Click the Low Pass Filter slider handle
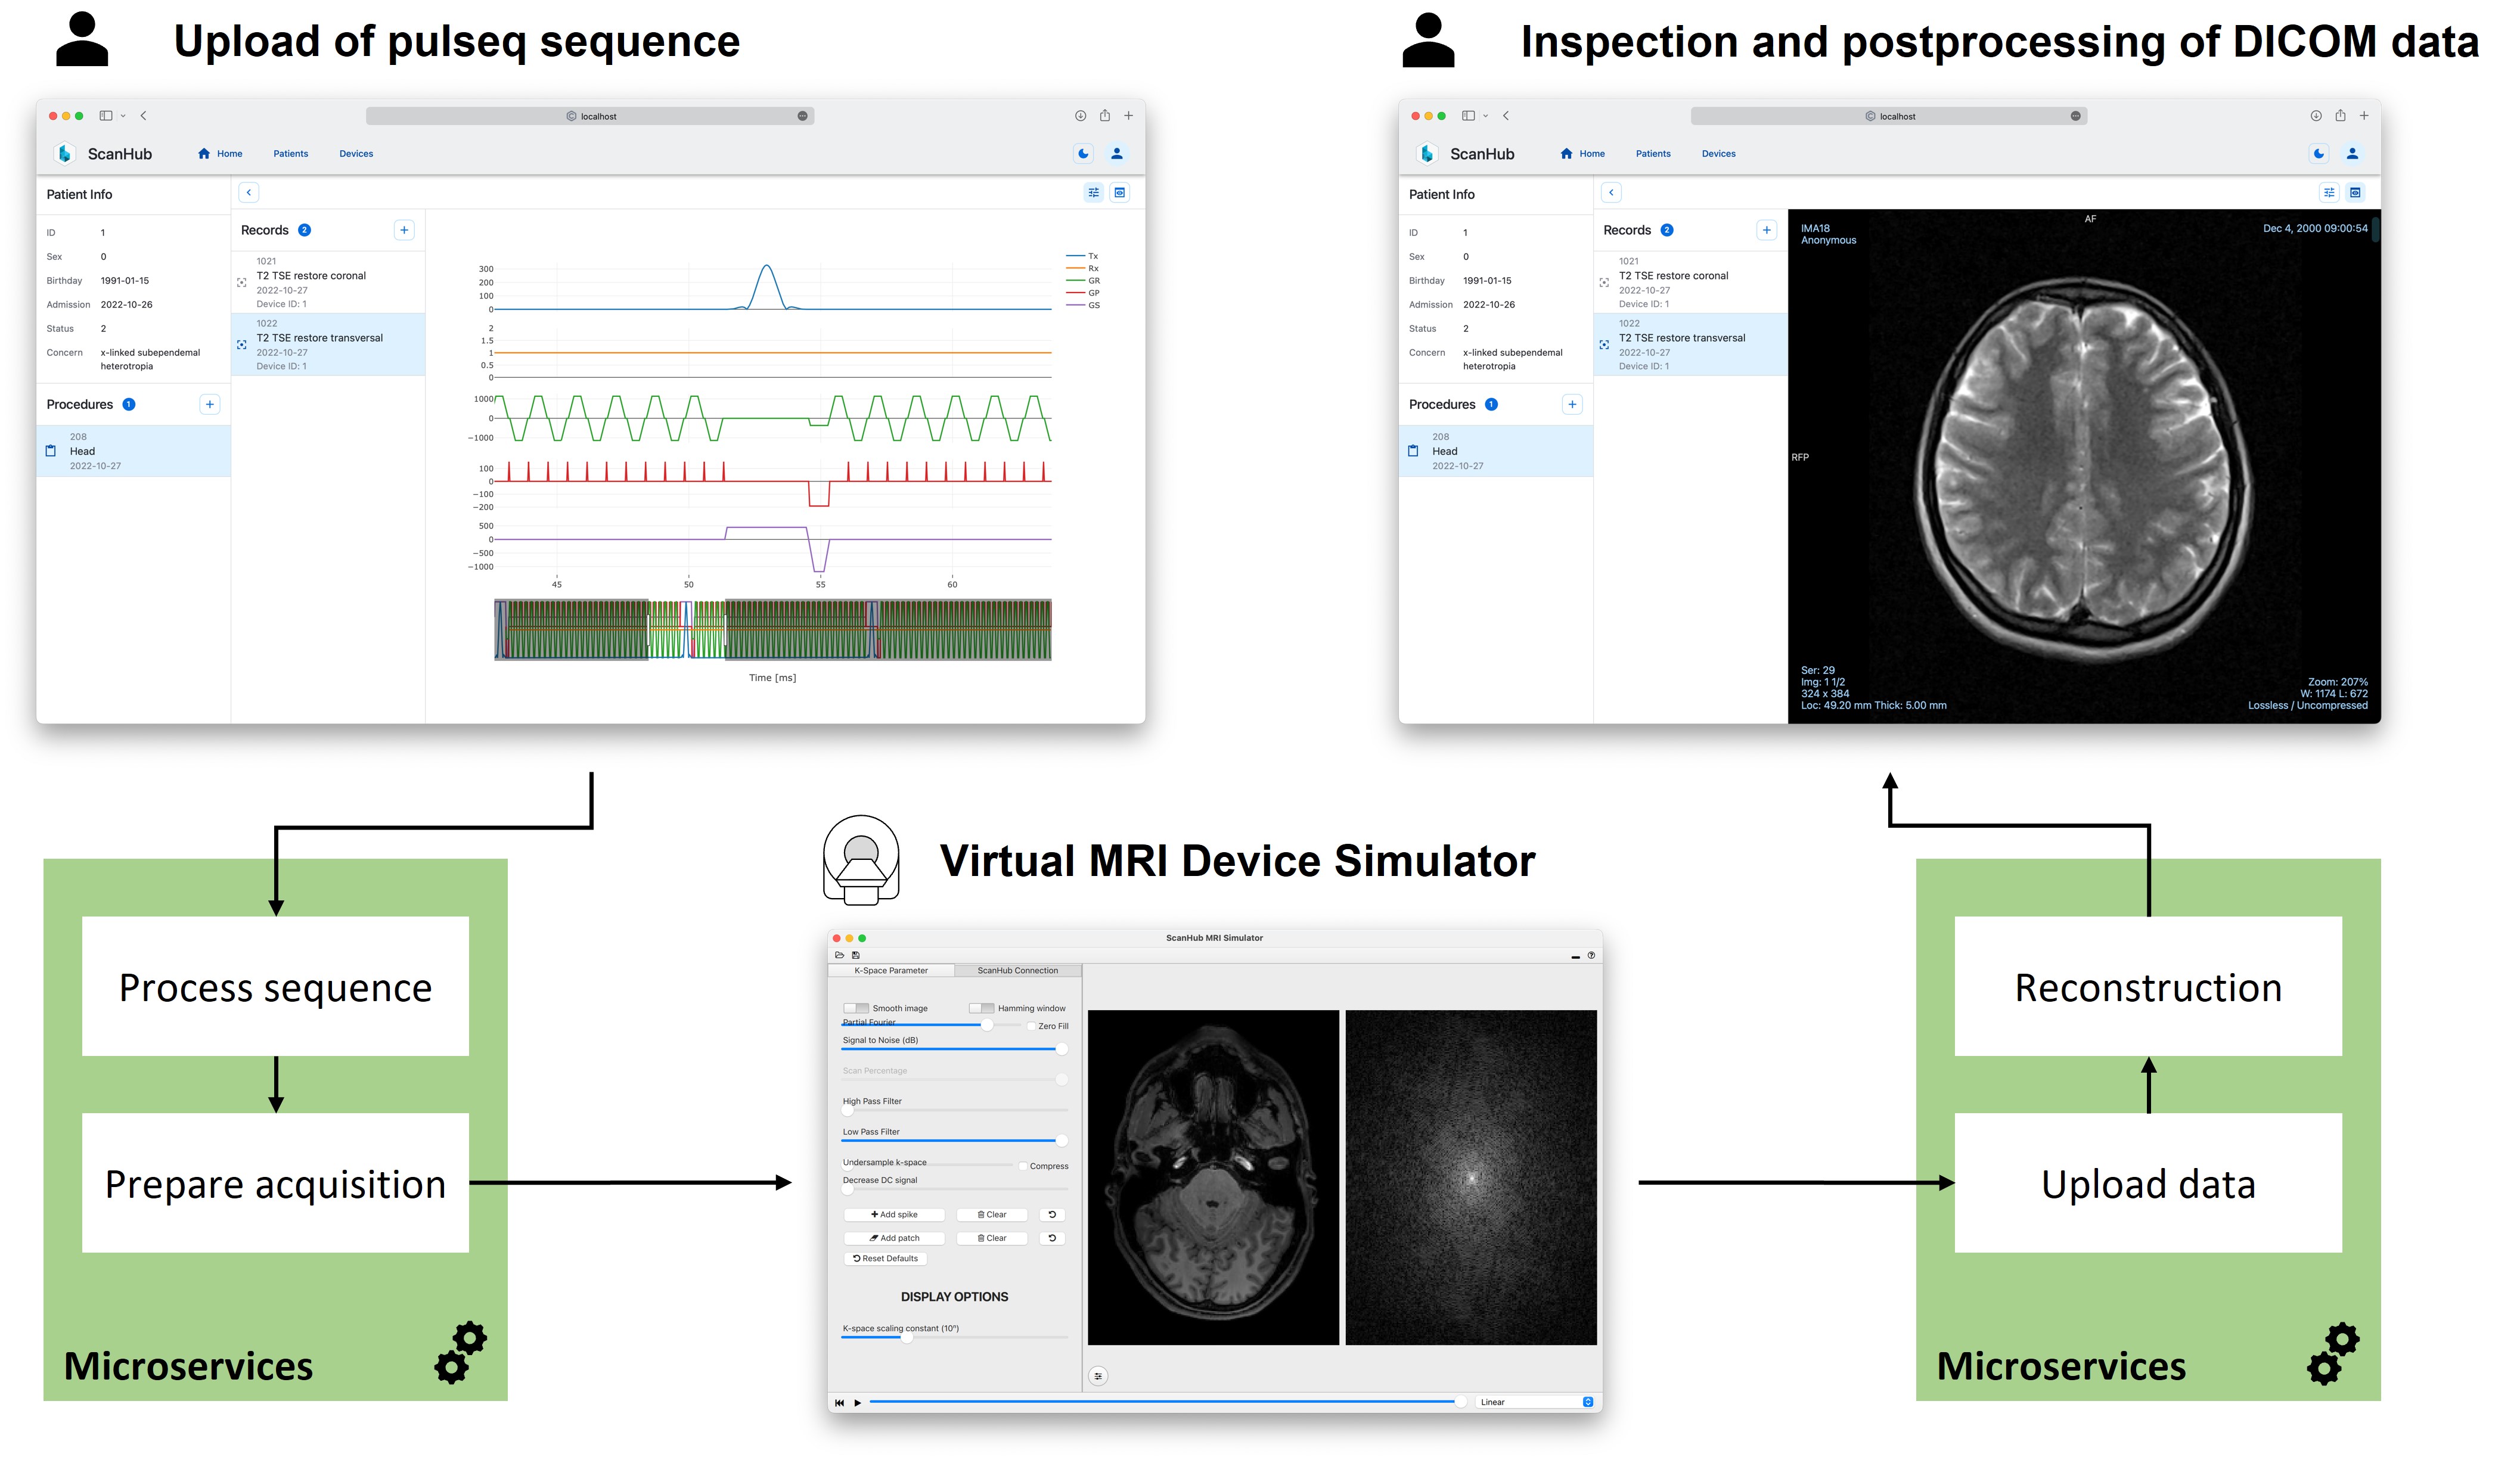 point(1061,1140)
